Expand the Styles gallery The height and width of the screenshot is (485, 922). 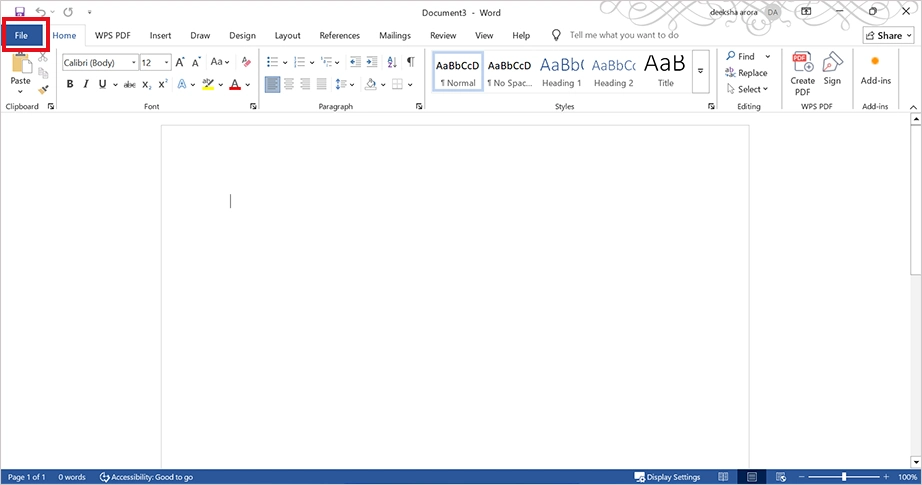(x=700, y=71)
